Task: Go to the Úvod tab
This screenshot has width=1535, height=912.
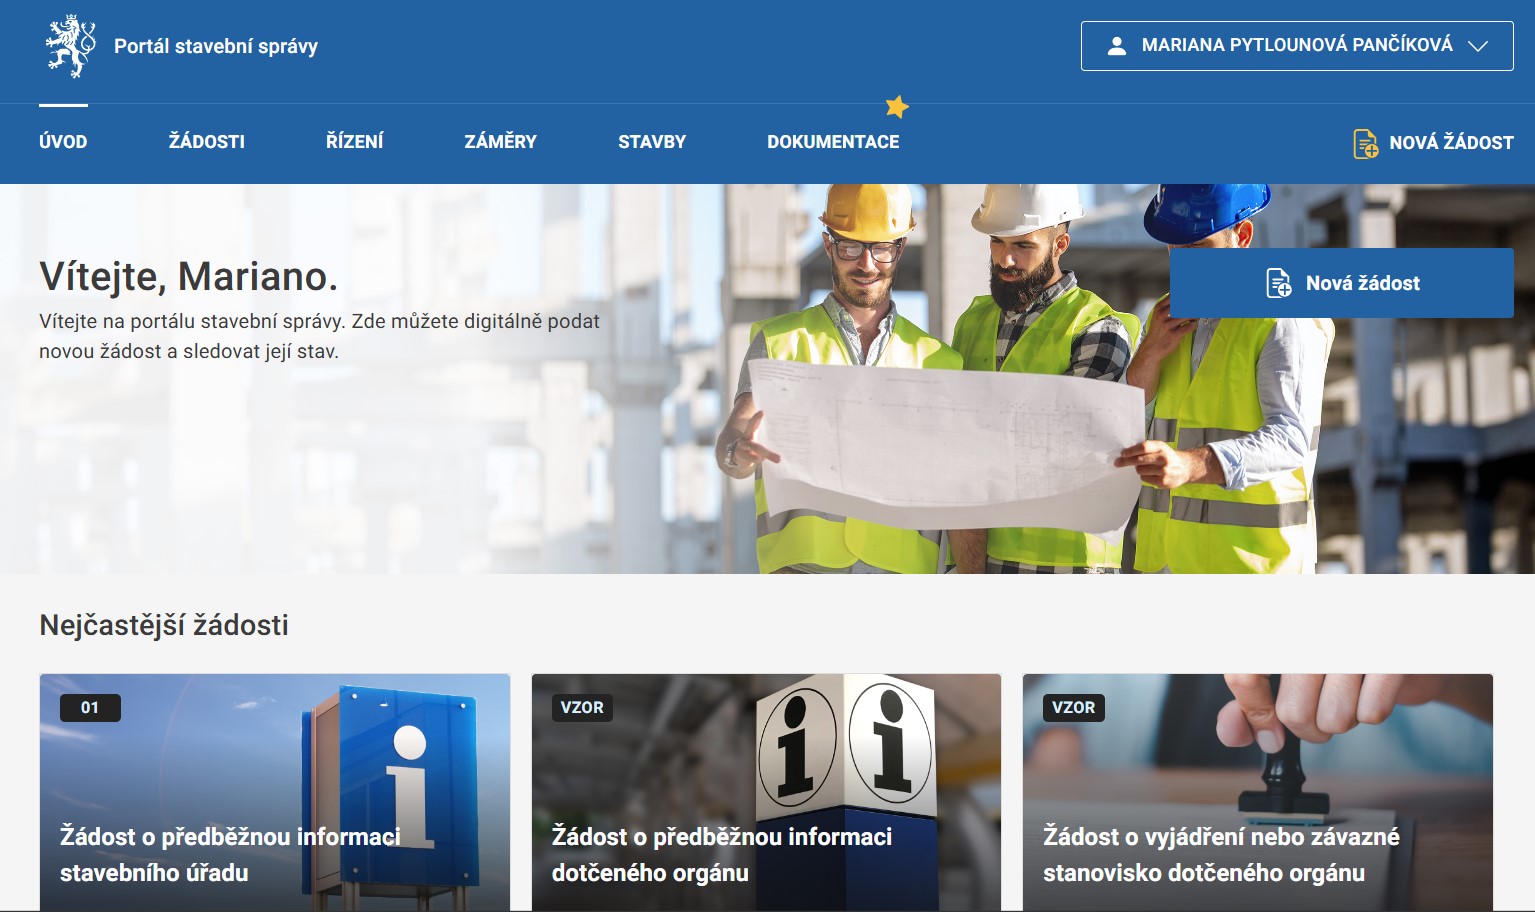Action: (63, 142)
